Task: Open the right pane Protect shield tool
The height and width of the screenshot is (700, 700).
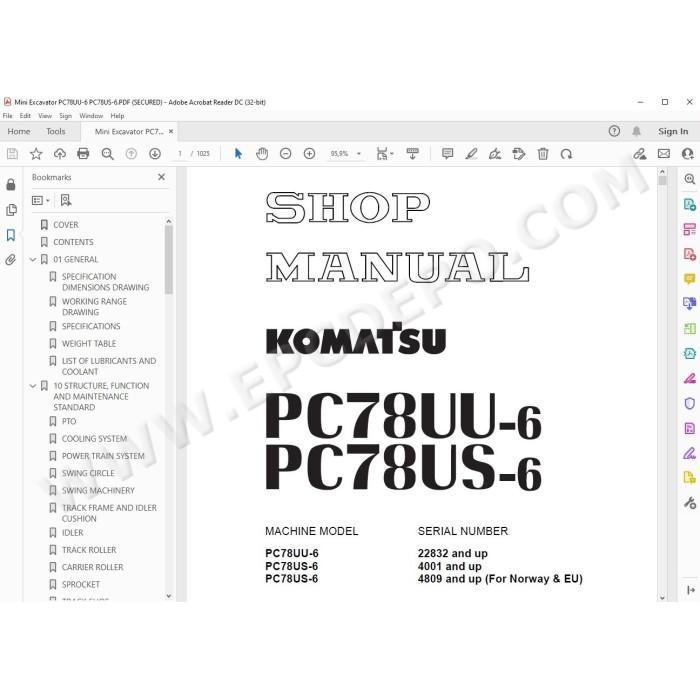Action: [690, 404]
